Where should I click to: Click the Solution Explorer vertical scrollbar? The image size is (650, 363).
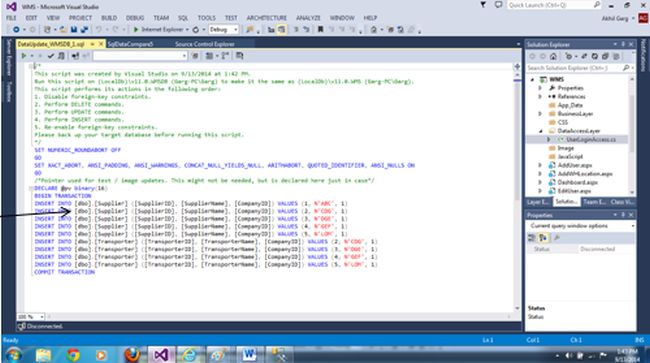point(632,135)
